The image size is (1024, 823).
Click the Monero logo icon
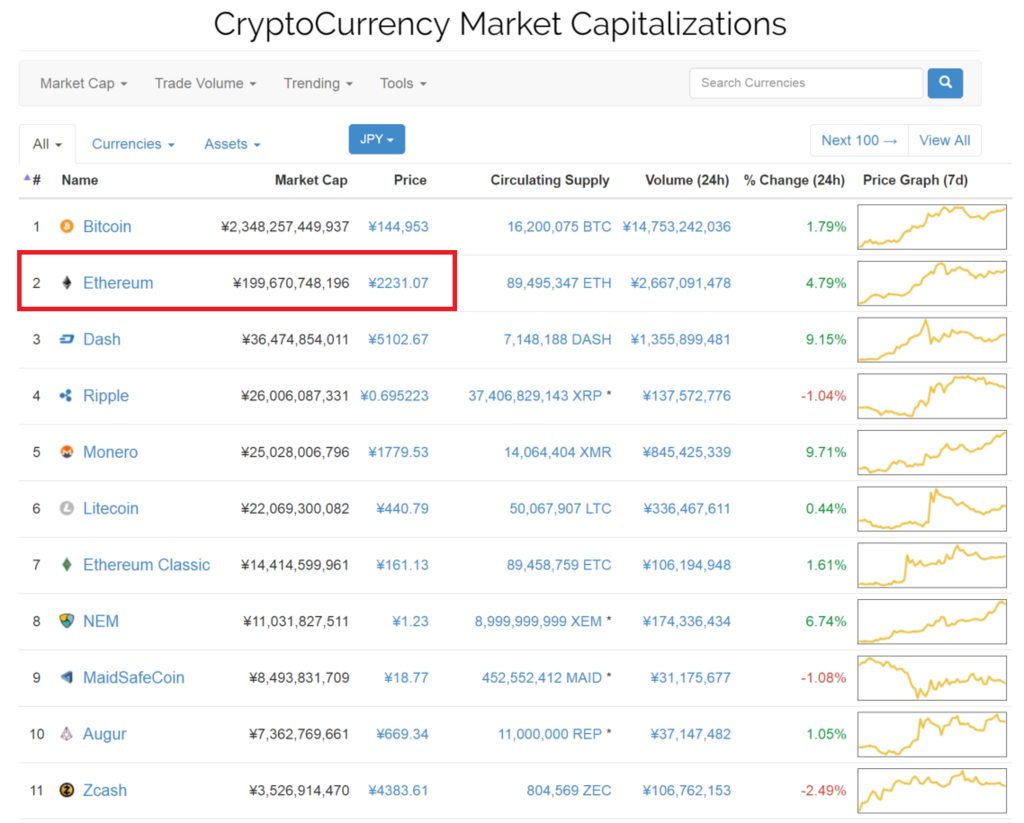67,452
